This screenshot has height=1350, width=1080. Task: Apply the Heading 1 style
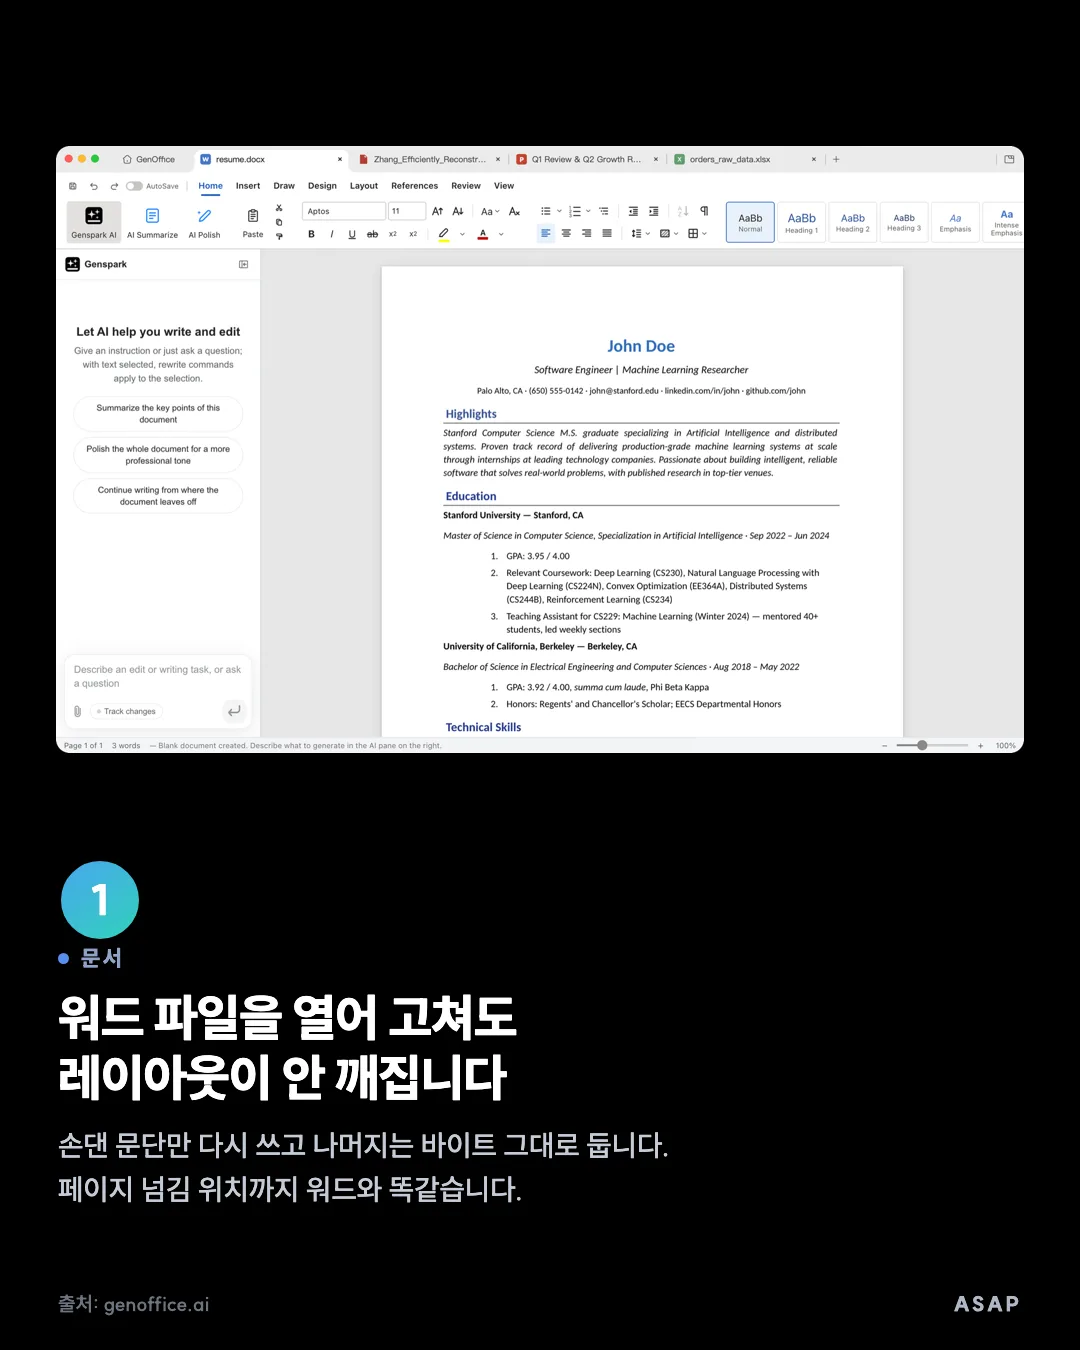pos(801,222)
